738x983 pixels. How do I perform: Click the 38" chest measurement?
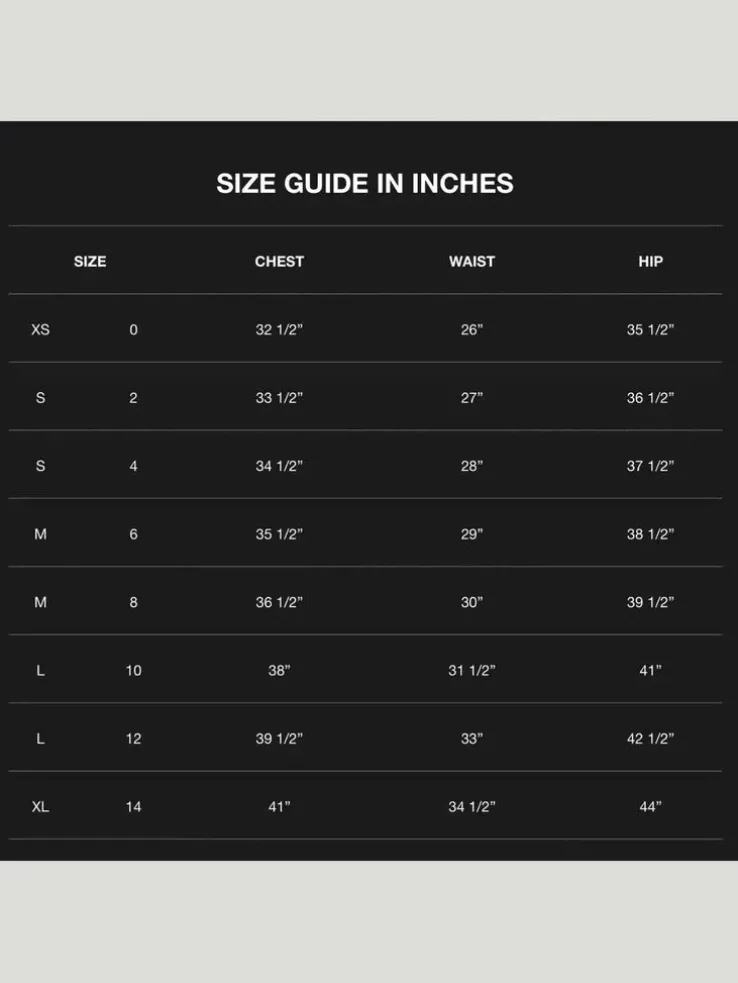[279, 671]
